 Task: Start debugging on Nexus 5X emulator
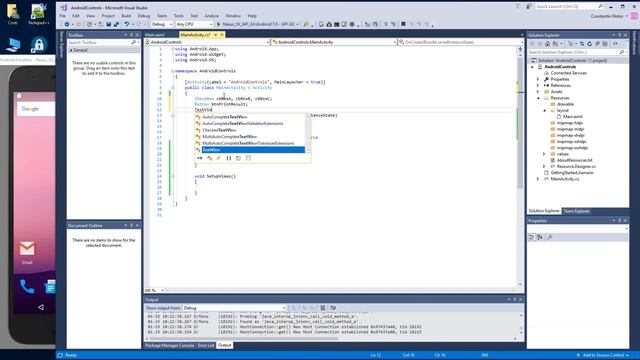tap(257, 24)
